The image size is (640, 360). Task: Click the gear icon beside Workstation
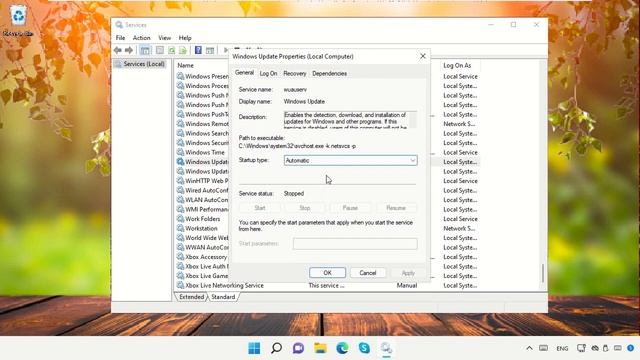(180, 228)
